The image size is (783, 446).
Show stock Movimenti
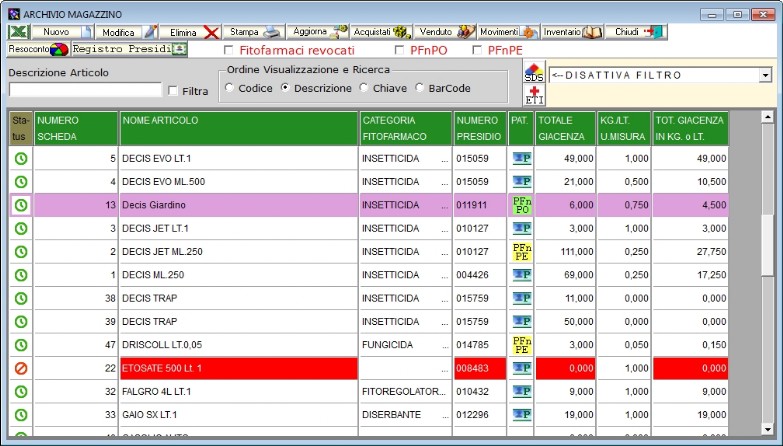tap(509, 32)
